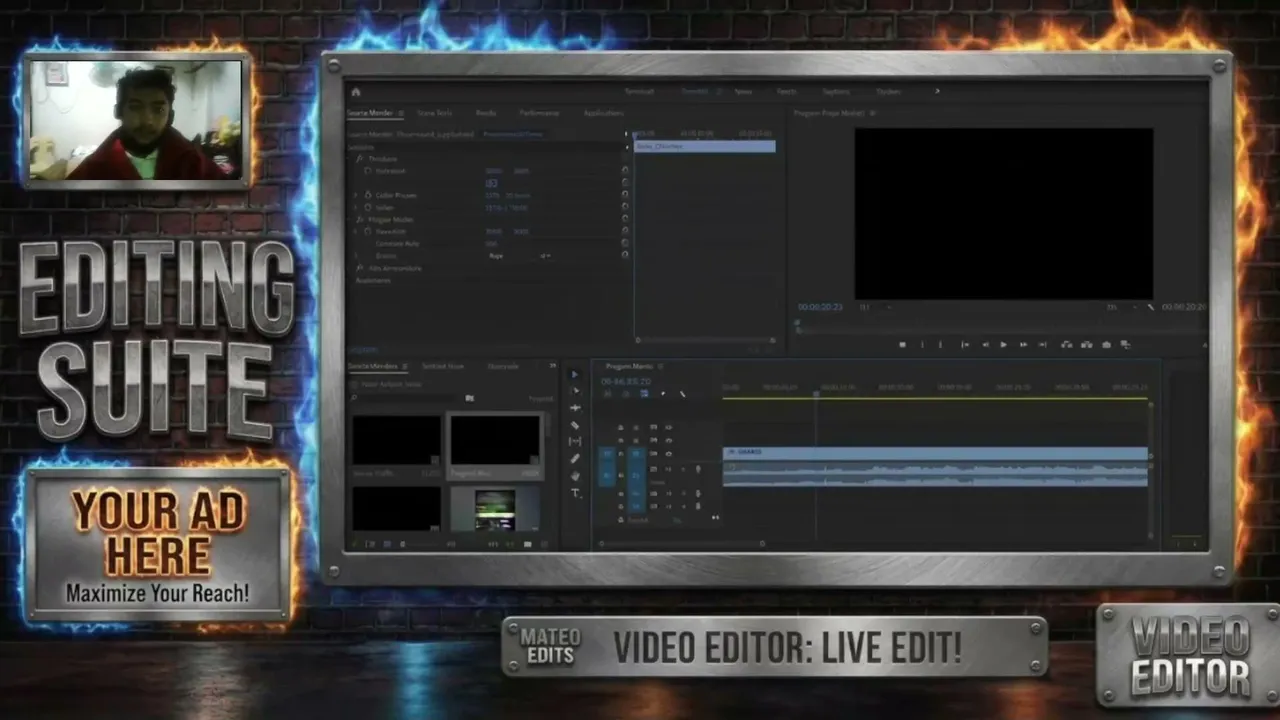Open the Effect Controls panel menu
1280x720 pixels.
tap(401, 114)
